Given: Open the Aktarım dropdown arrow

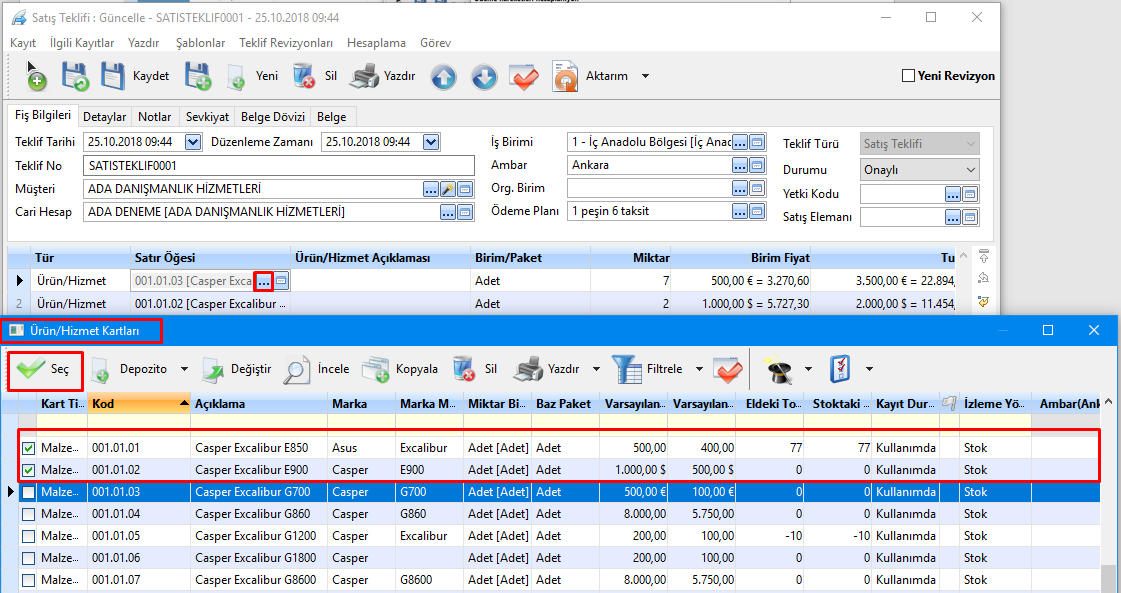Looking at the screenshot, I should 645,76.
